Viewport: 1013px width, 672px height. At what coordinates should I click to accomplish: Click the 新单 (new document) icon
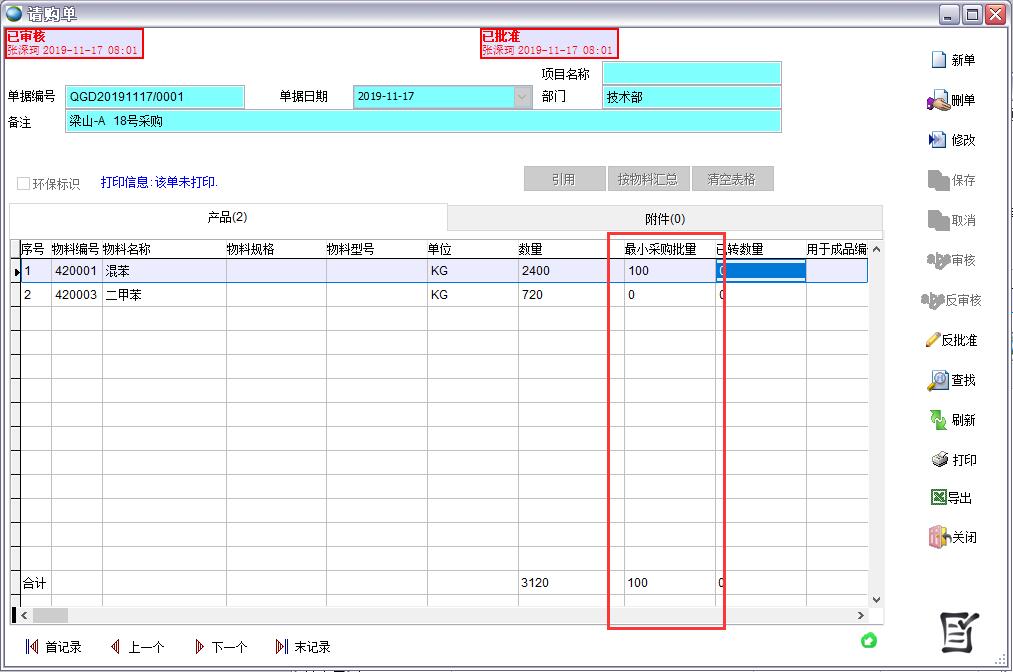pos(939,61)
